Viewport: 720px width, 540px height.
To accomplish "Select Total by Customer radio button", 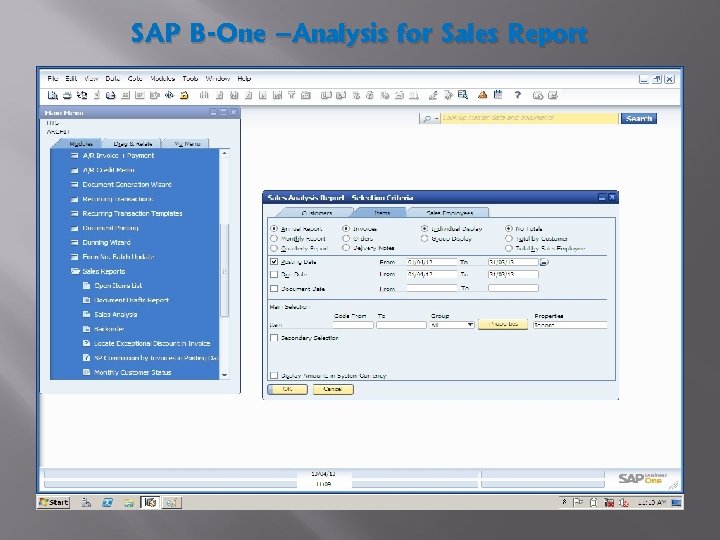I will pos(509,238).
